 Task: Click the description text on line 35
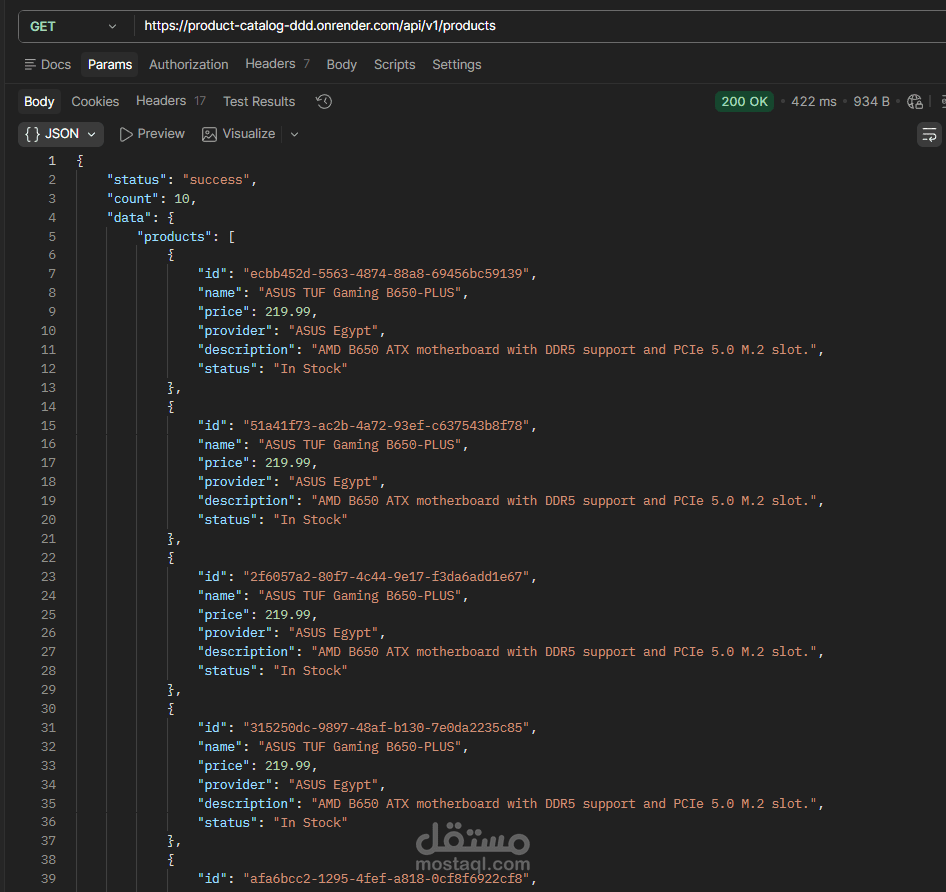tap(564, 804)
